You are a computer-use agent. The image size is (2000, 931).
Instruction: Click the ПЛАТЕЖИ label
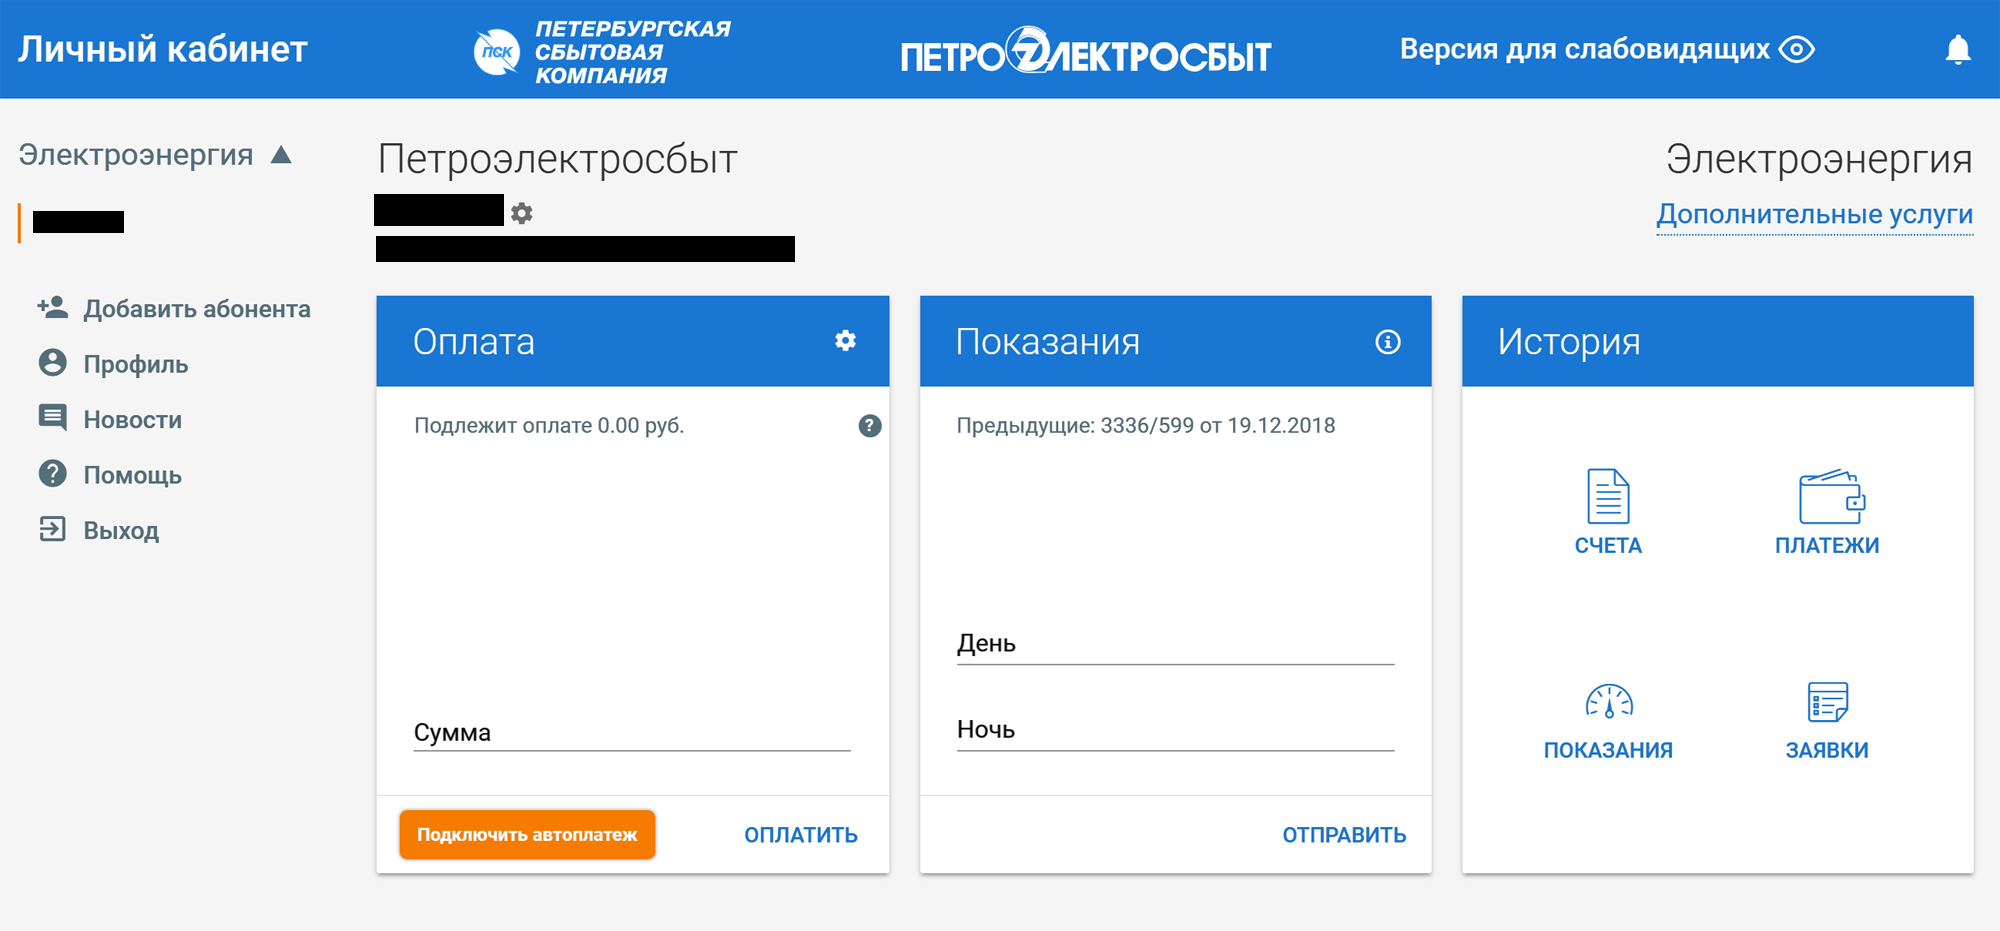click(x=1827, y=546)
